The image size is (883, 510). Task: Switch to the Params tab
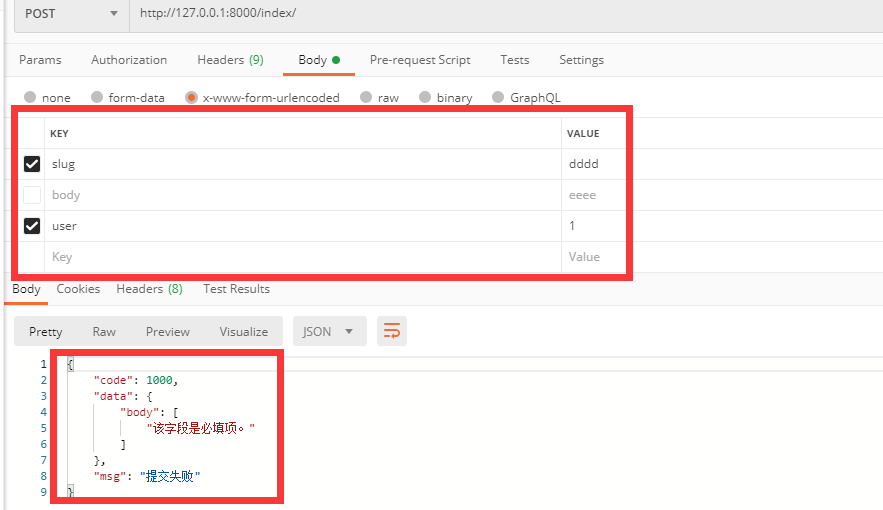40,60
